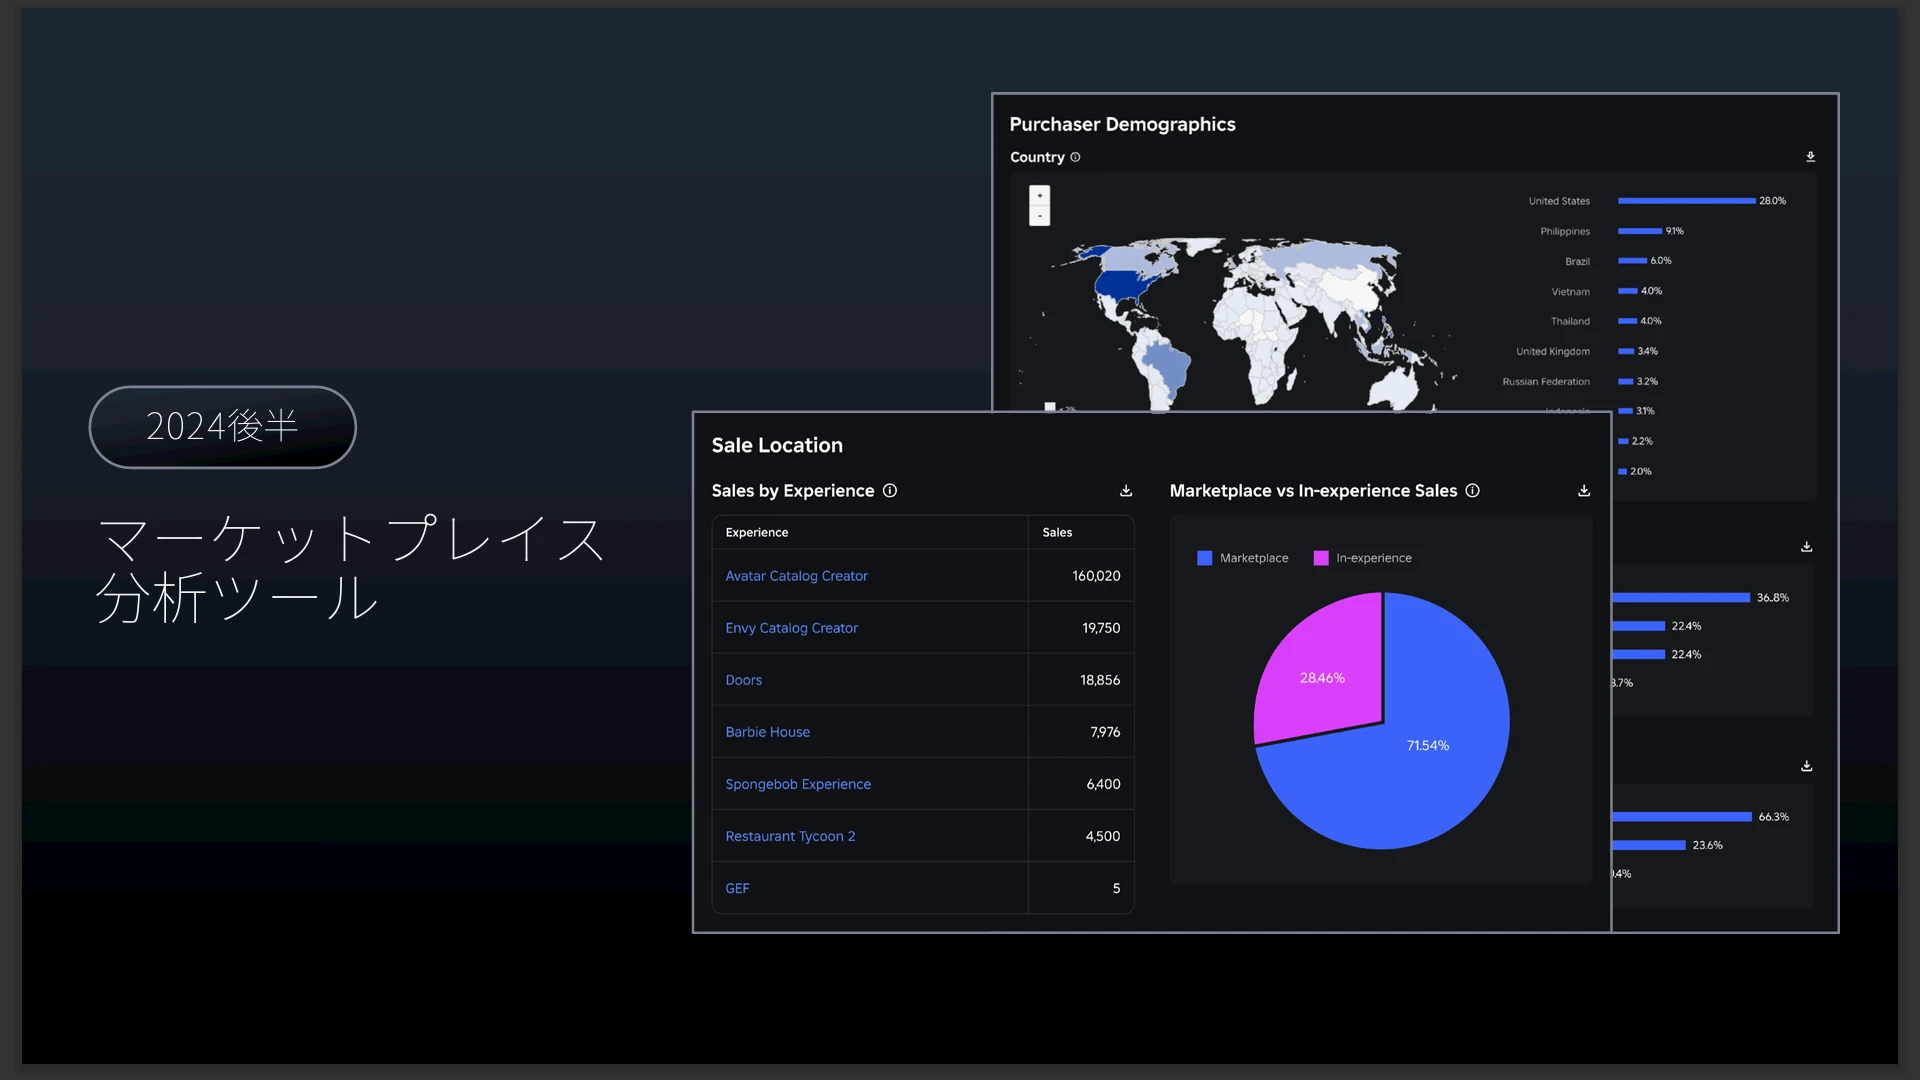Viewport: 1920px width, 1080px height.
Task: Click the Sales column header
Action: pos(1057,532)
